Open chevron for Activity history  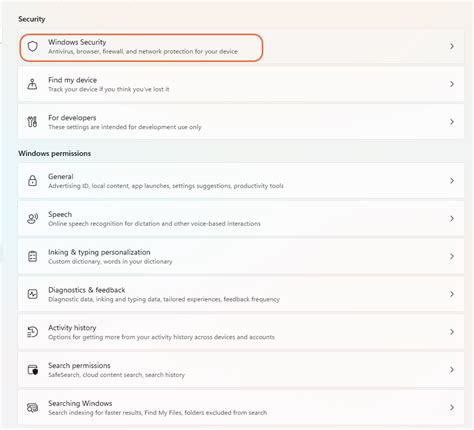452,332
